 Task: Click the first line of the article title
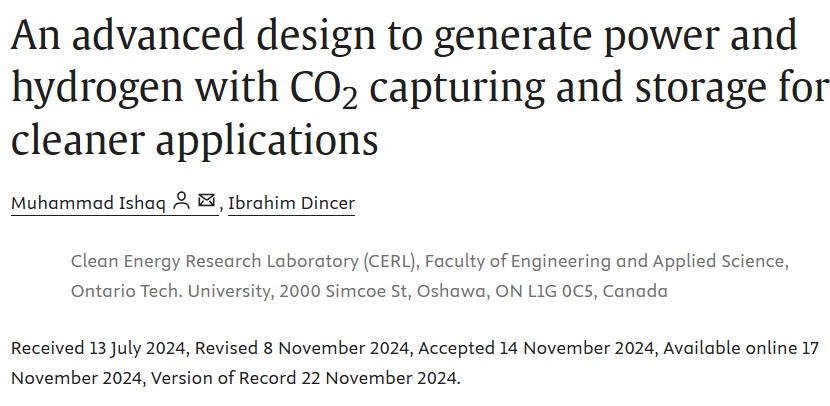coord(404,37)
